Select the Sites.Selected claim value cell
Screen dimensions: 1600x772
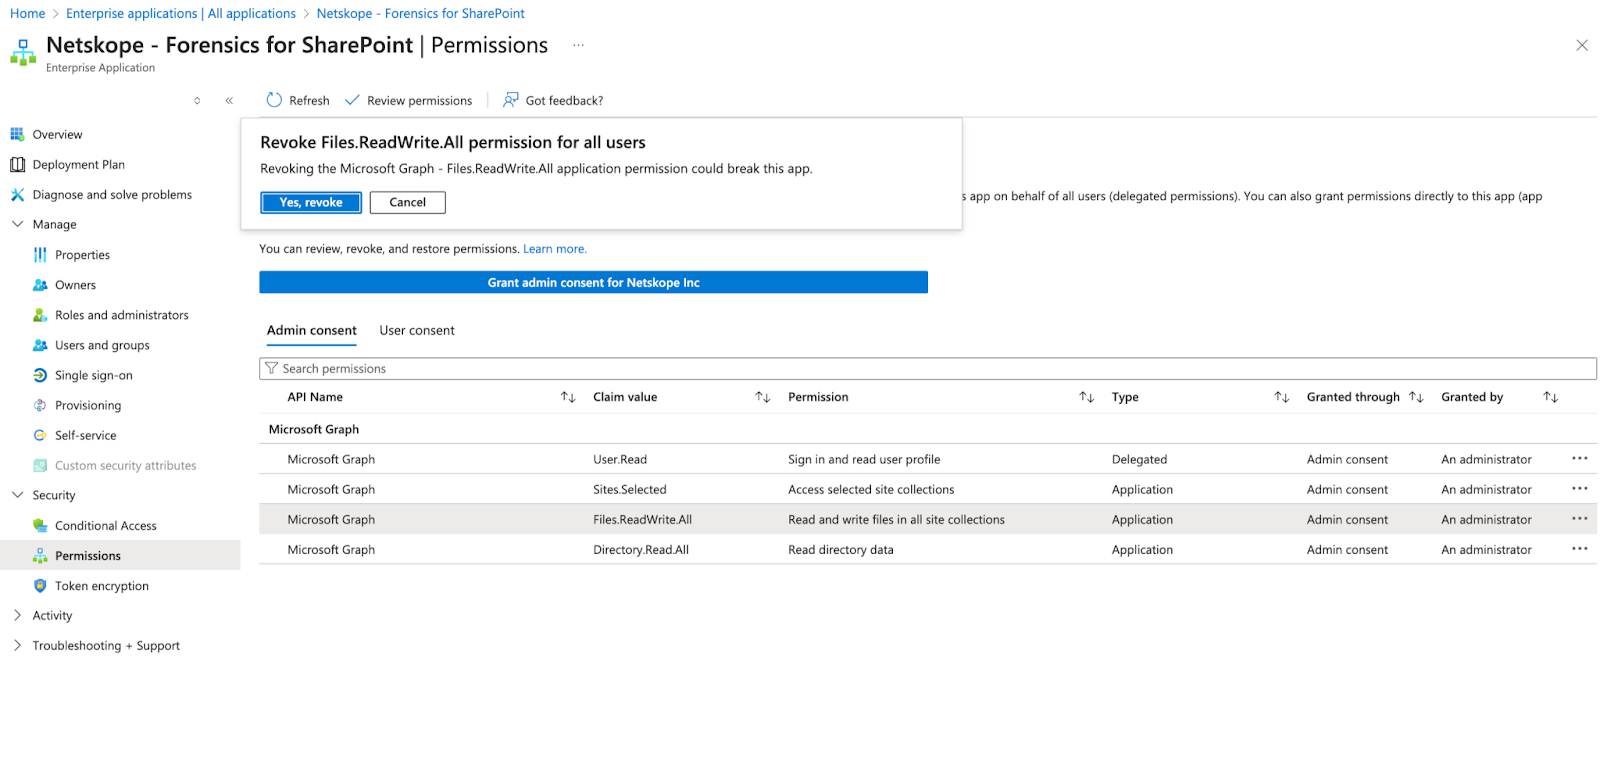(x=630, y=489)
